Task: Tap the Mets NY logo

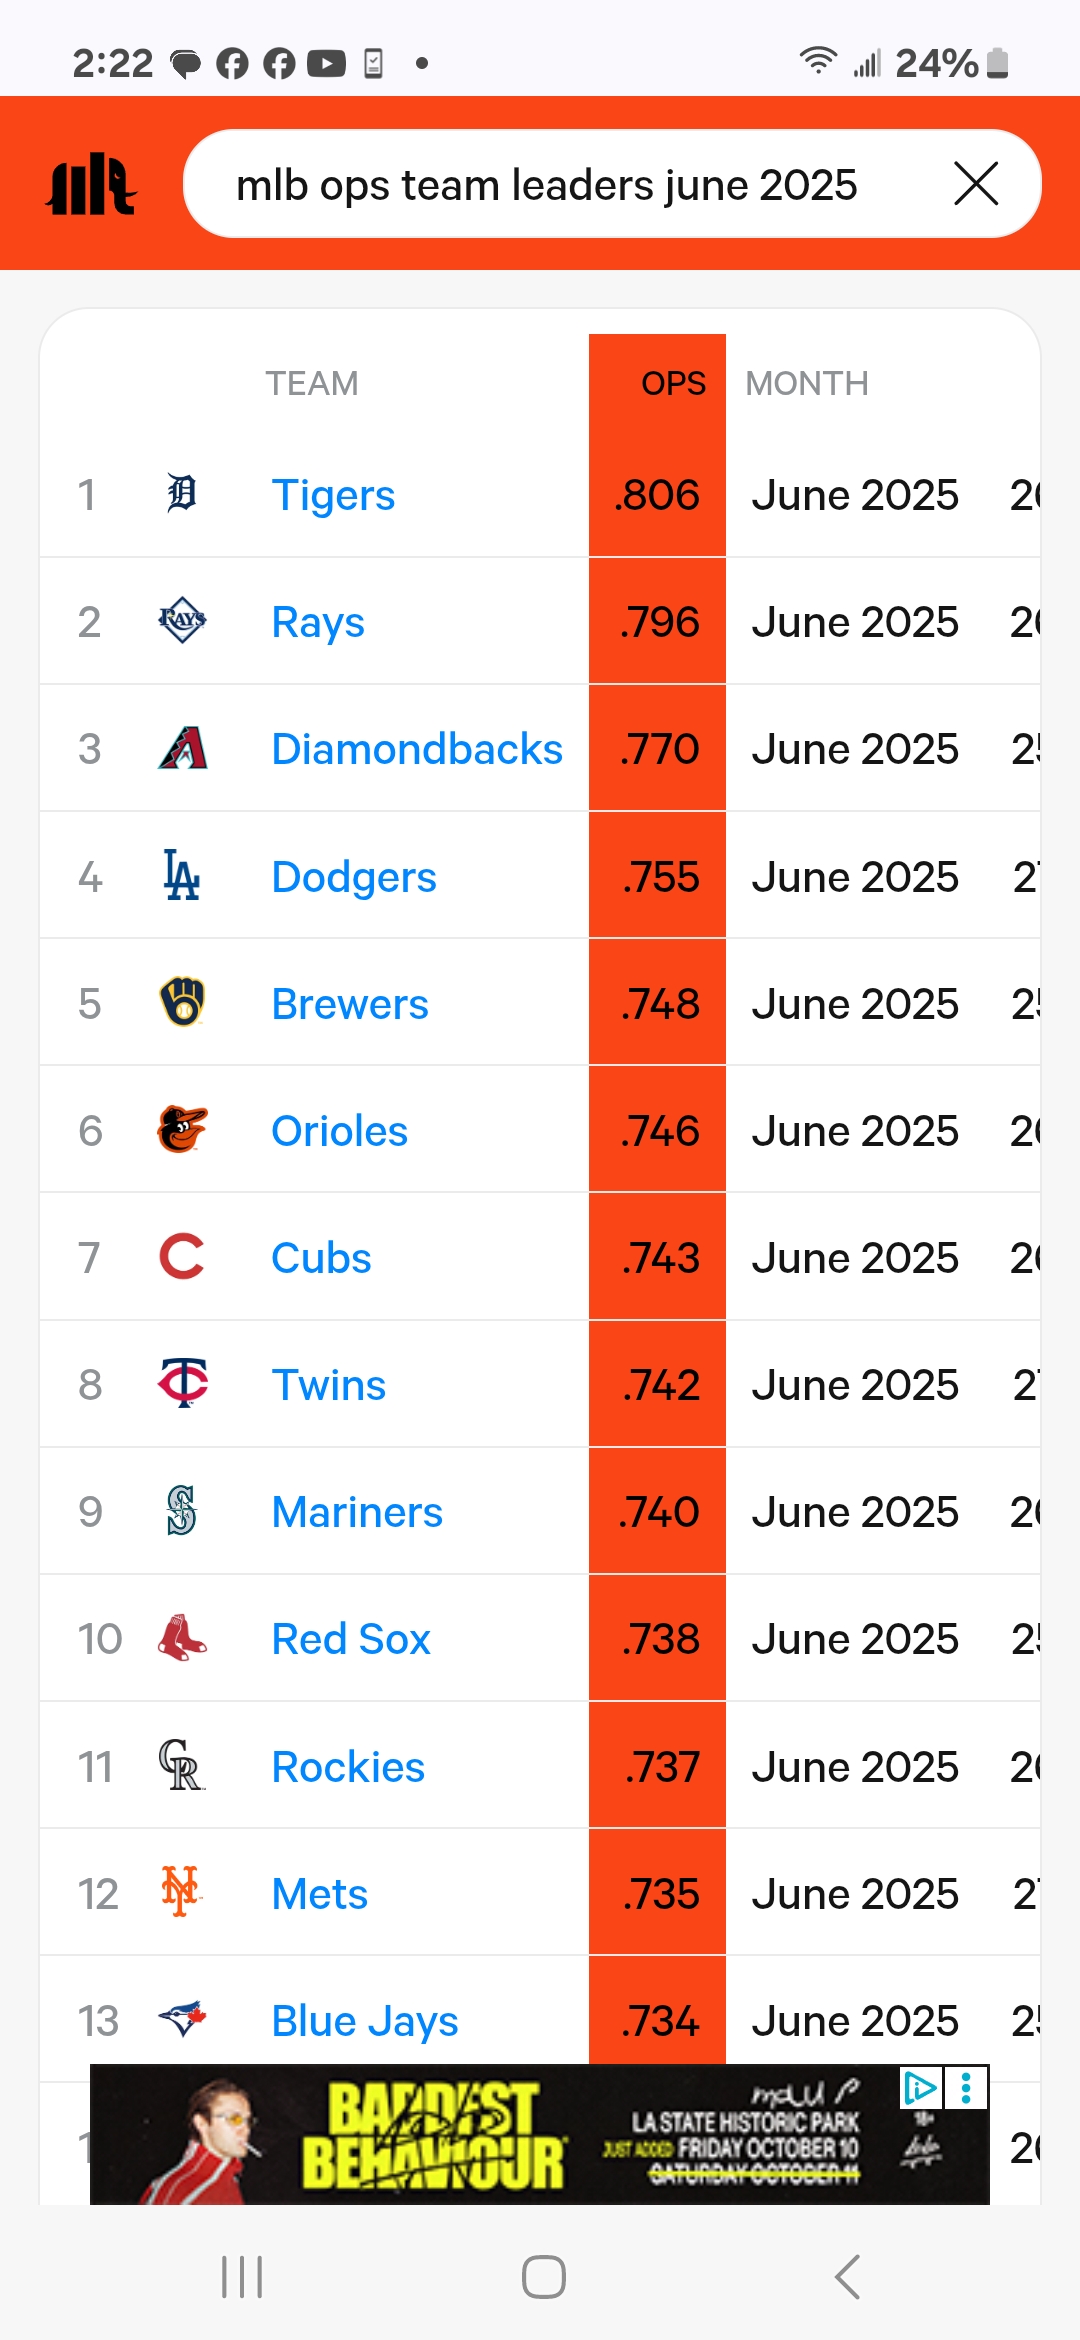Action: click(181, 1892)
